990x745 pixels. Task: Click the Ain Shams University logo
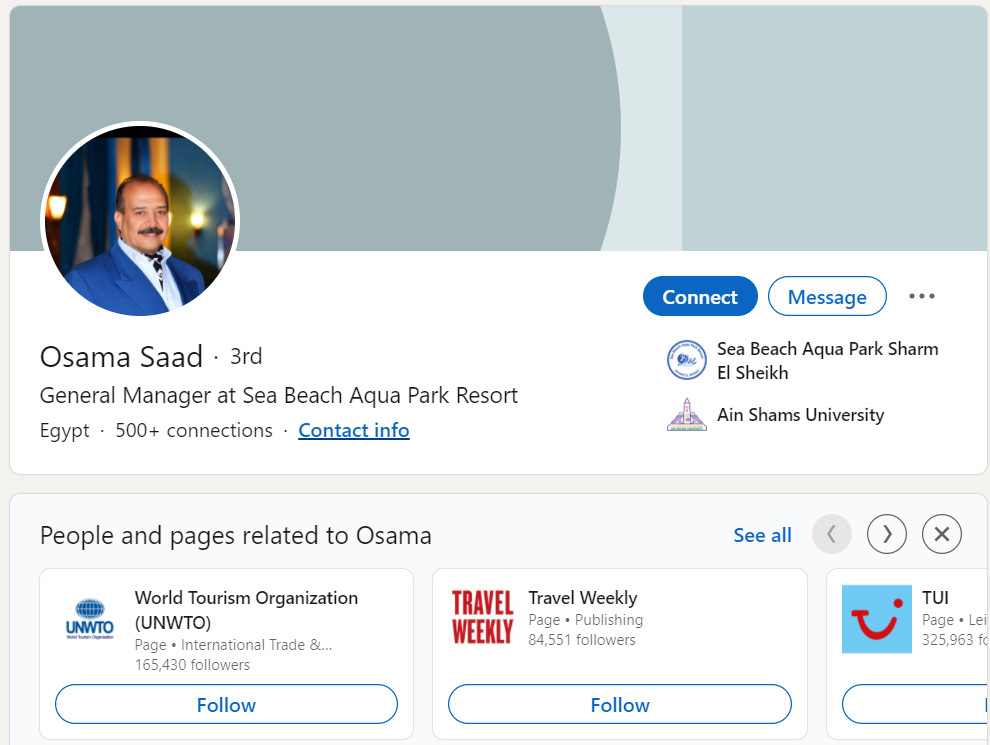[x=687, y=415]
